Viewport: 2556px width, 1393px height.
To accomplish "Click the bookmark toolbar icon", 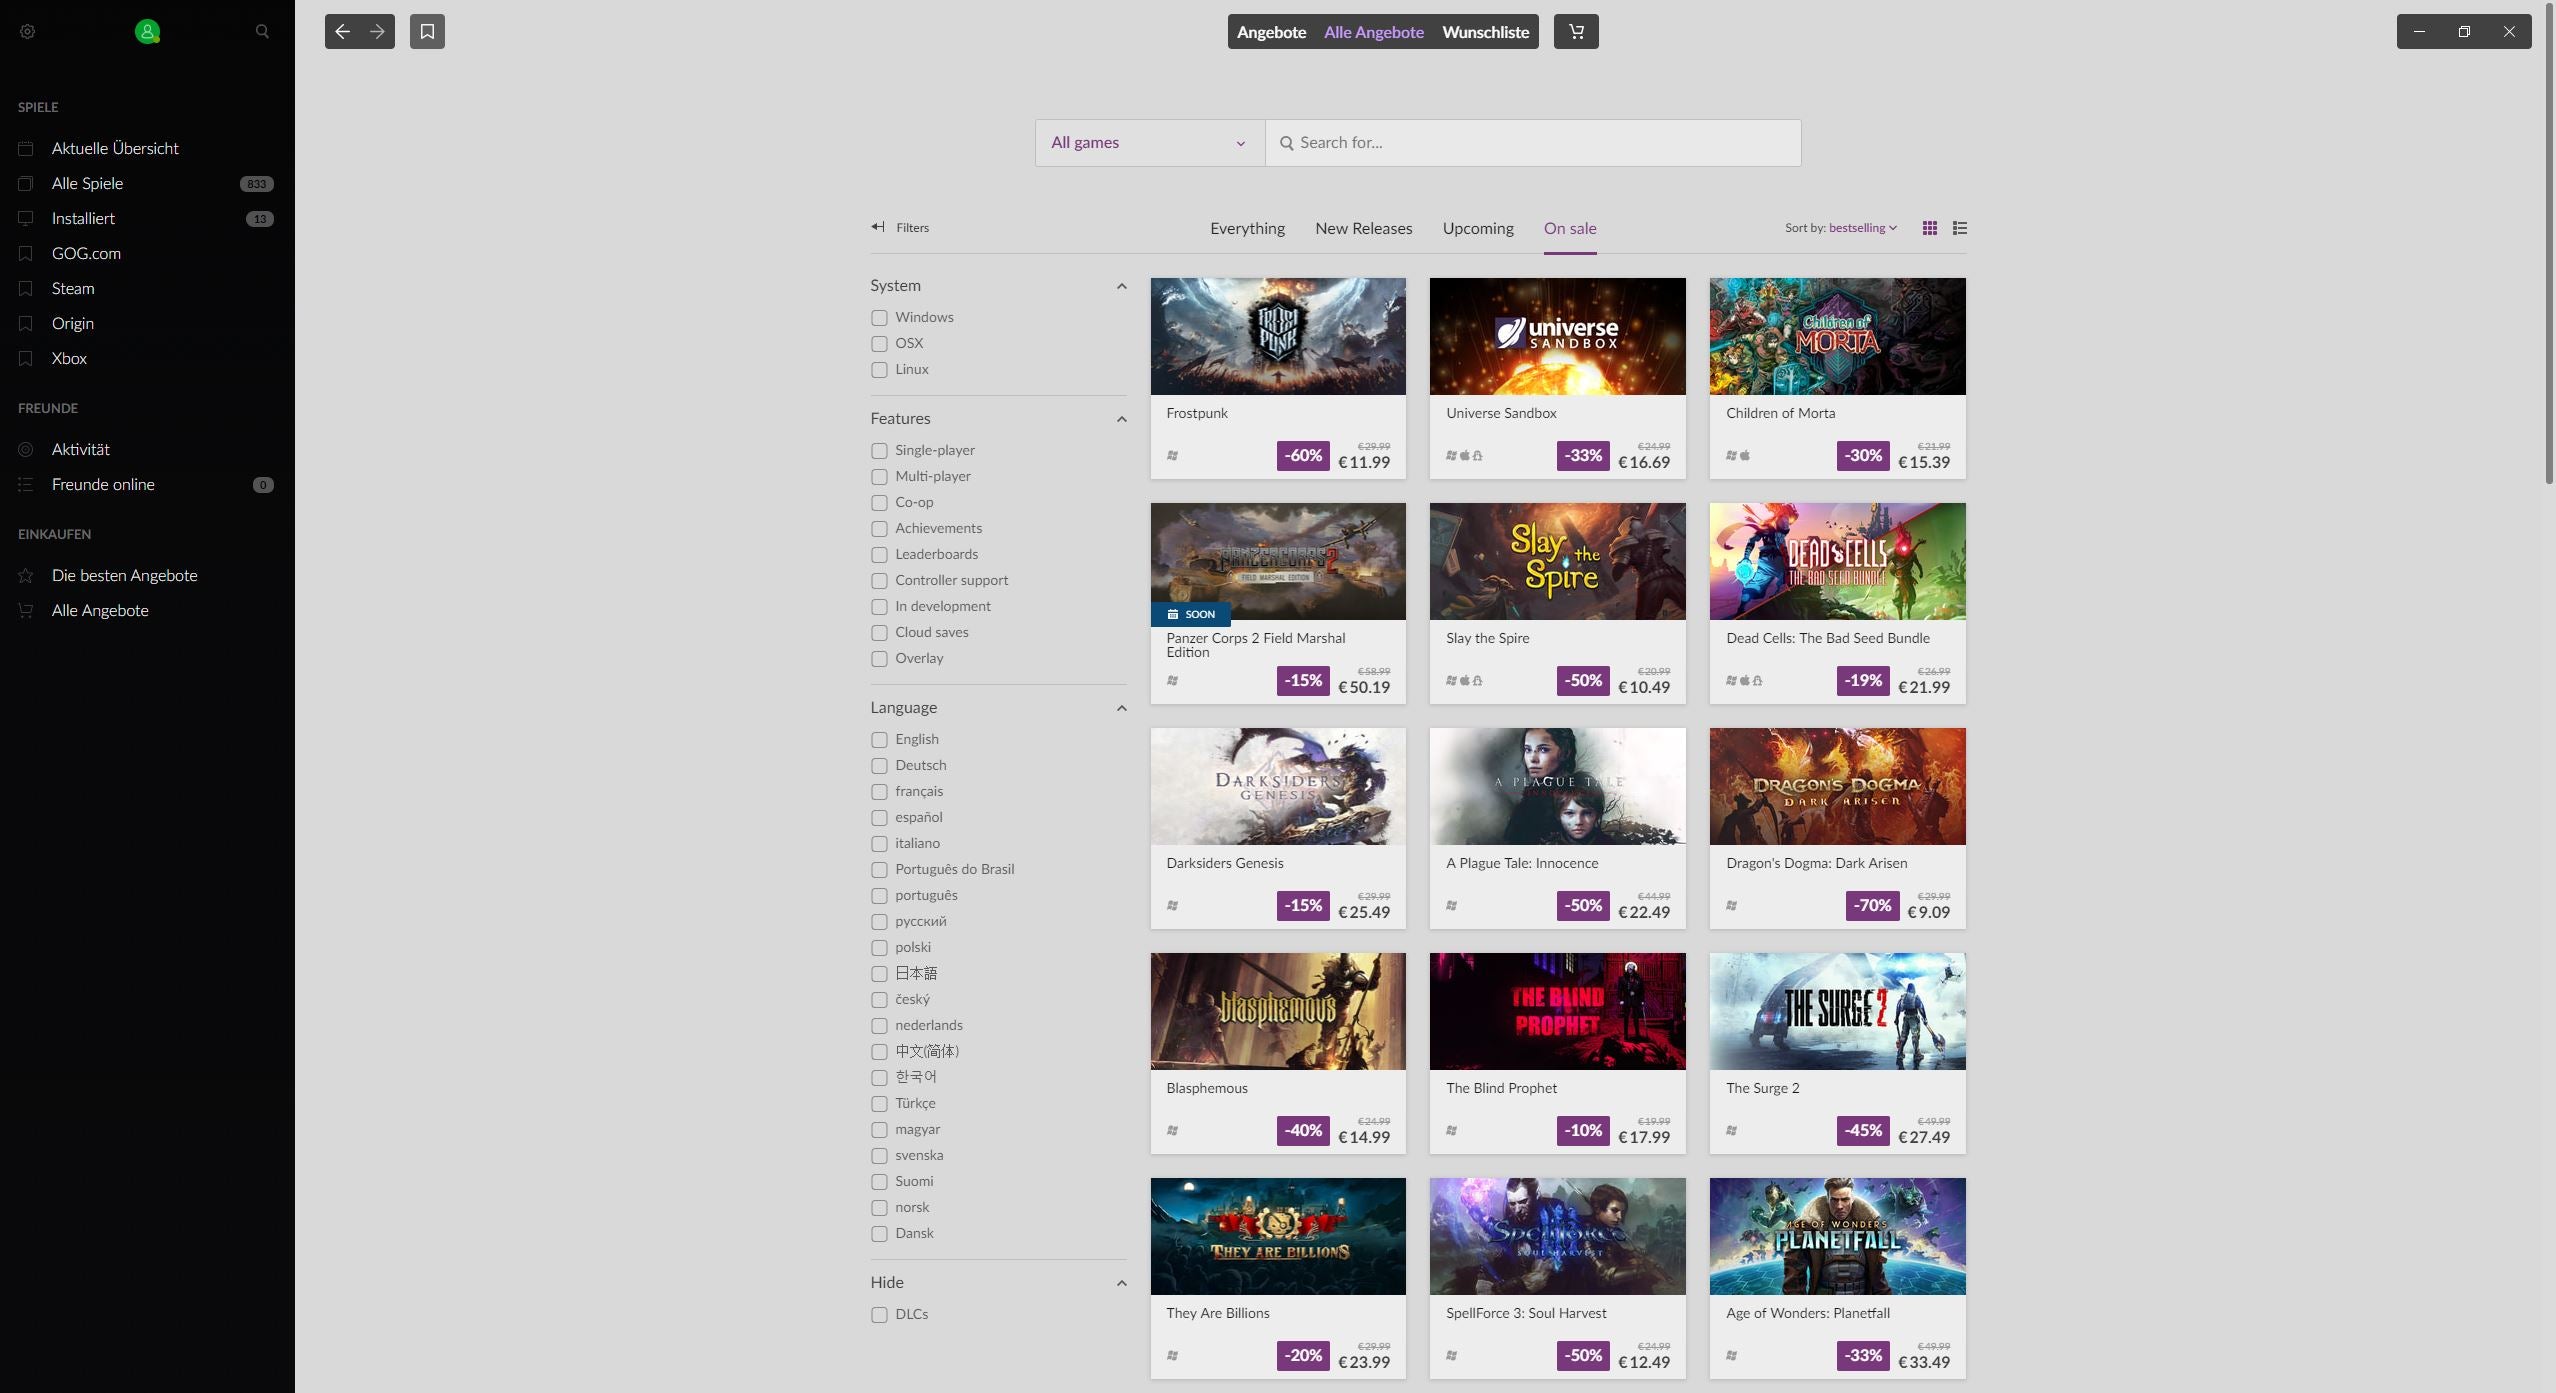I will click(x=427, y=32).
